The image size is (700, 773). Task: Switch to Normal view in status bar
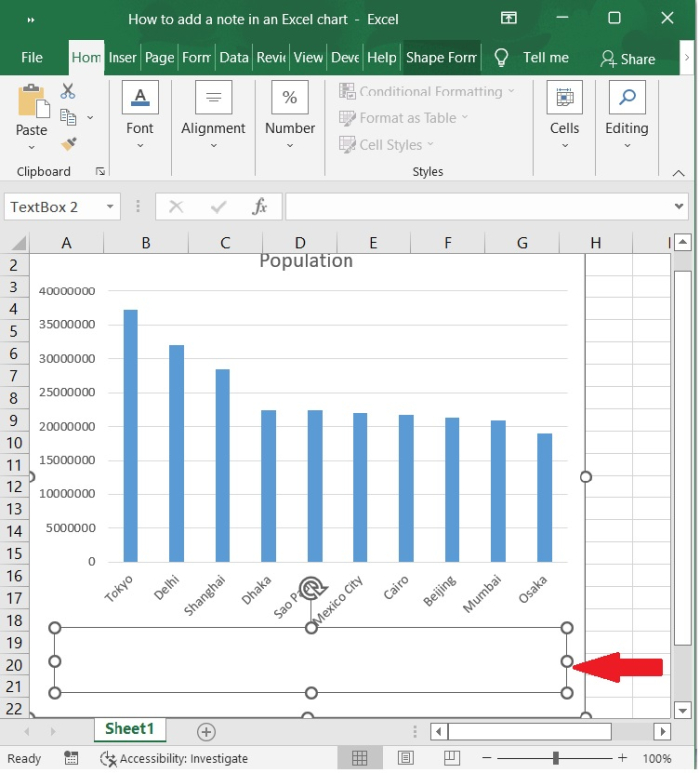pos(360,759)
